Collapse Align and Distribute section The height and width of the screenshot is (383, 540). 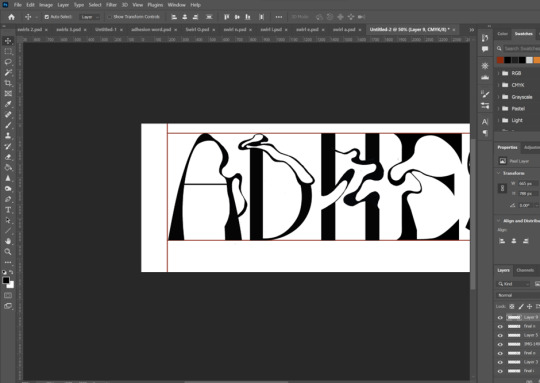tap(499, 221)
